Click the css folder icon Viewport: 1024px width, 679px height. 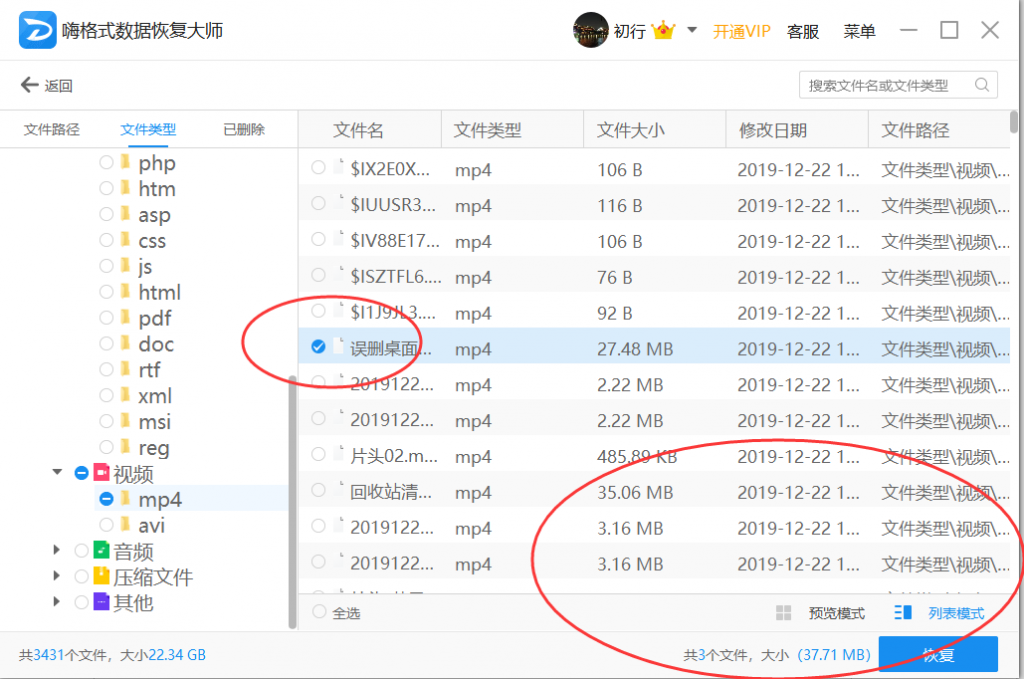click(x=125, y=240)
